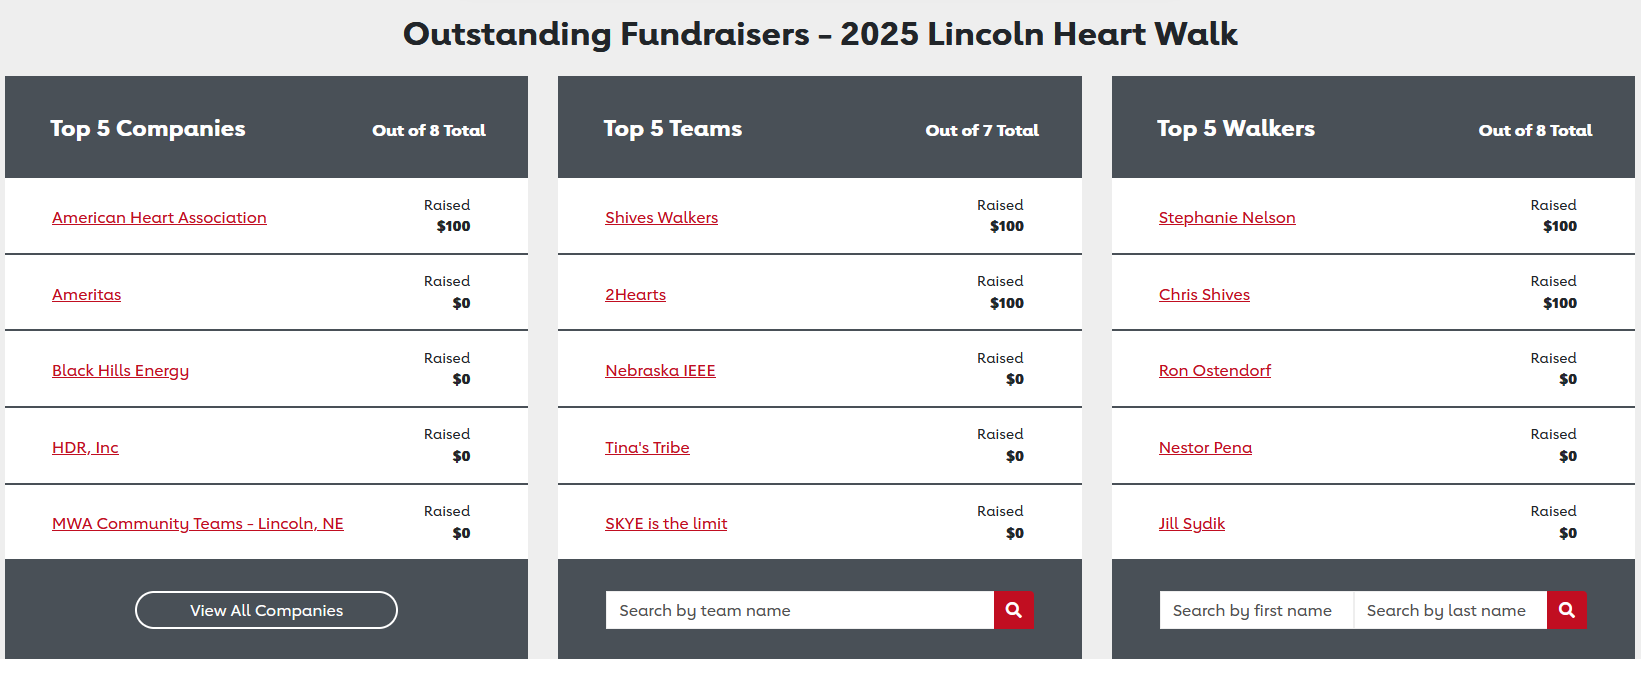
Task: Select the Tina's Tribe team link
Action: tap(647, 448)
